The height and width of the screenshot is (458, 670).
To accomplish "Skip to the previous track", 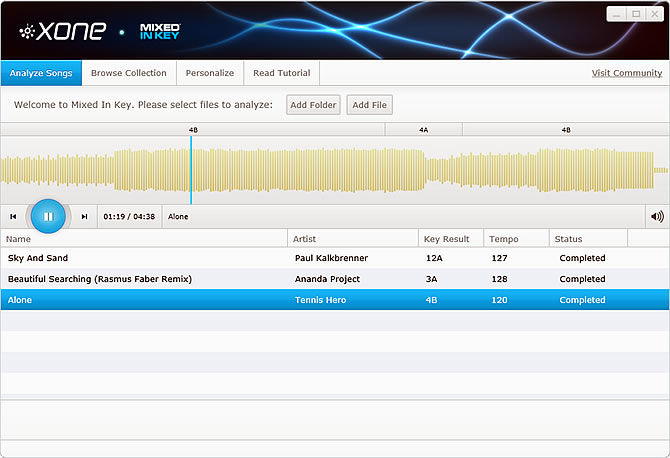I will coord(13,217).
